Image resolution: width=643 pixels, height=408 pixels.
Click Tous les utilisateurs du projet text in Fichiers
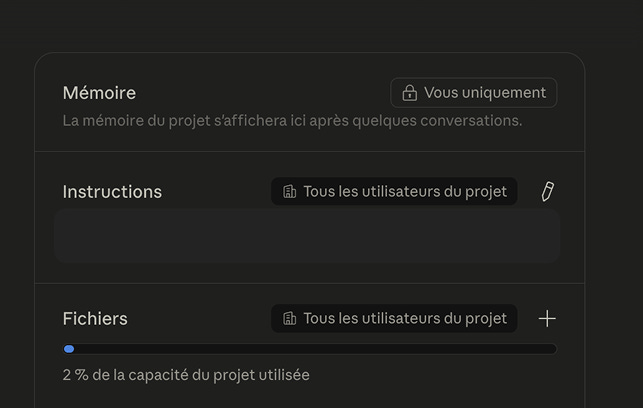(x=405, y=318)
